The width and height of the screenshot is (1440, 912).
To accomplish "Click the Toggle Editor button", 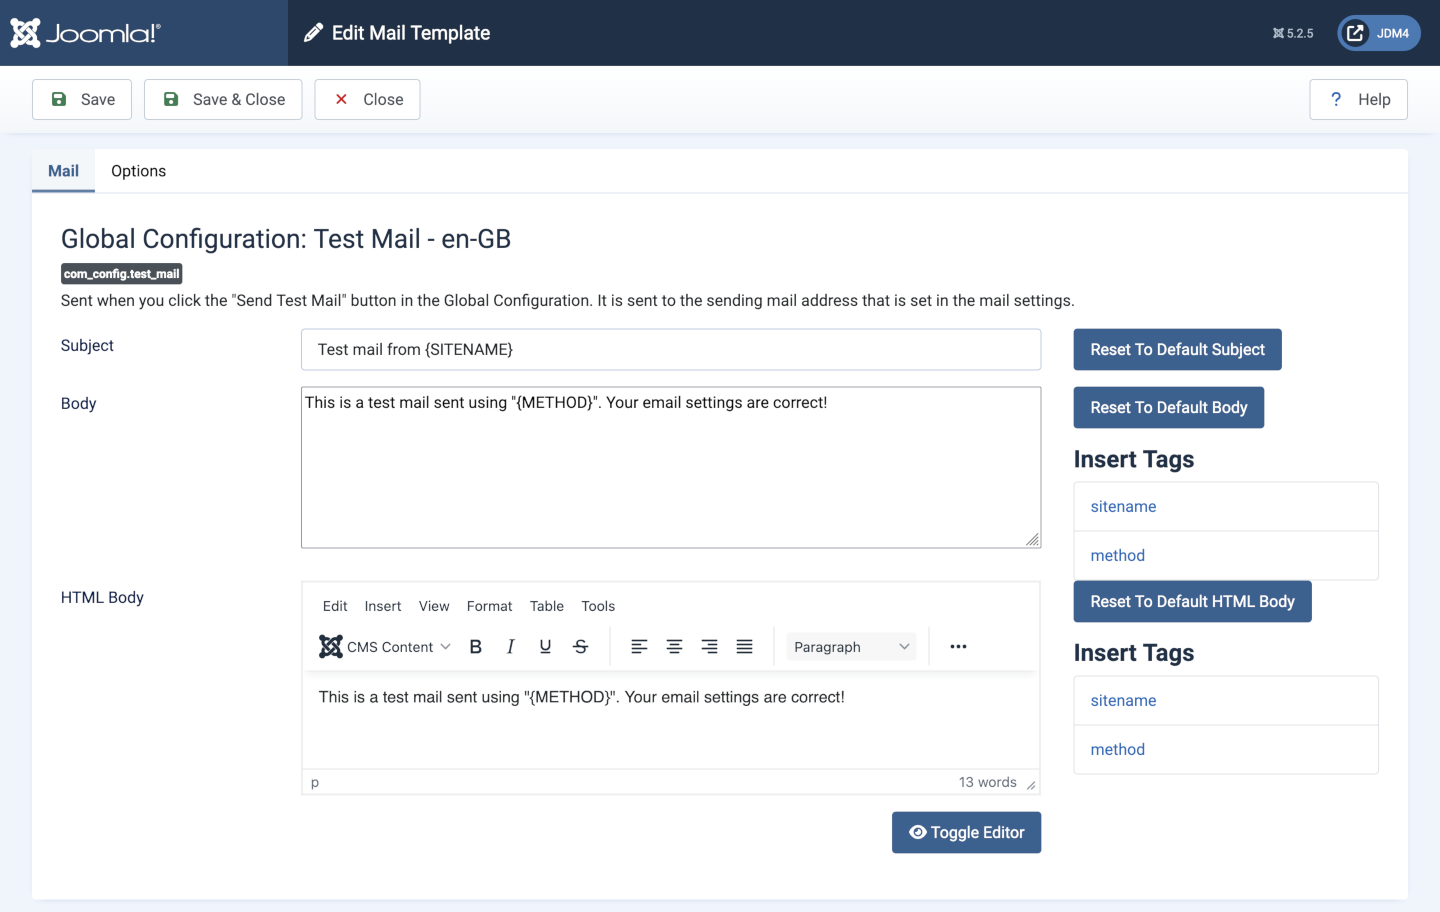I will pyautogui.click(x=966, y=833).
